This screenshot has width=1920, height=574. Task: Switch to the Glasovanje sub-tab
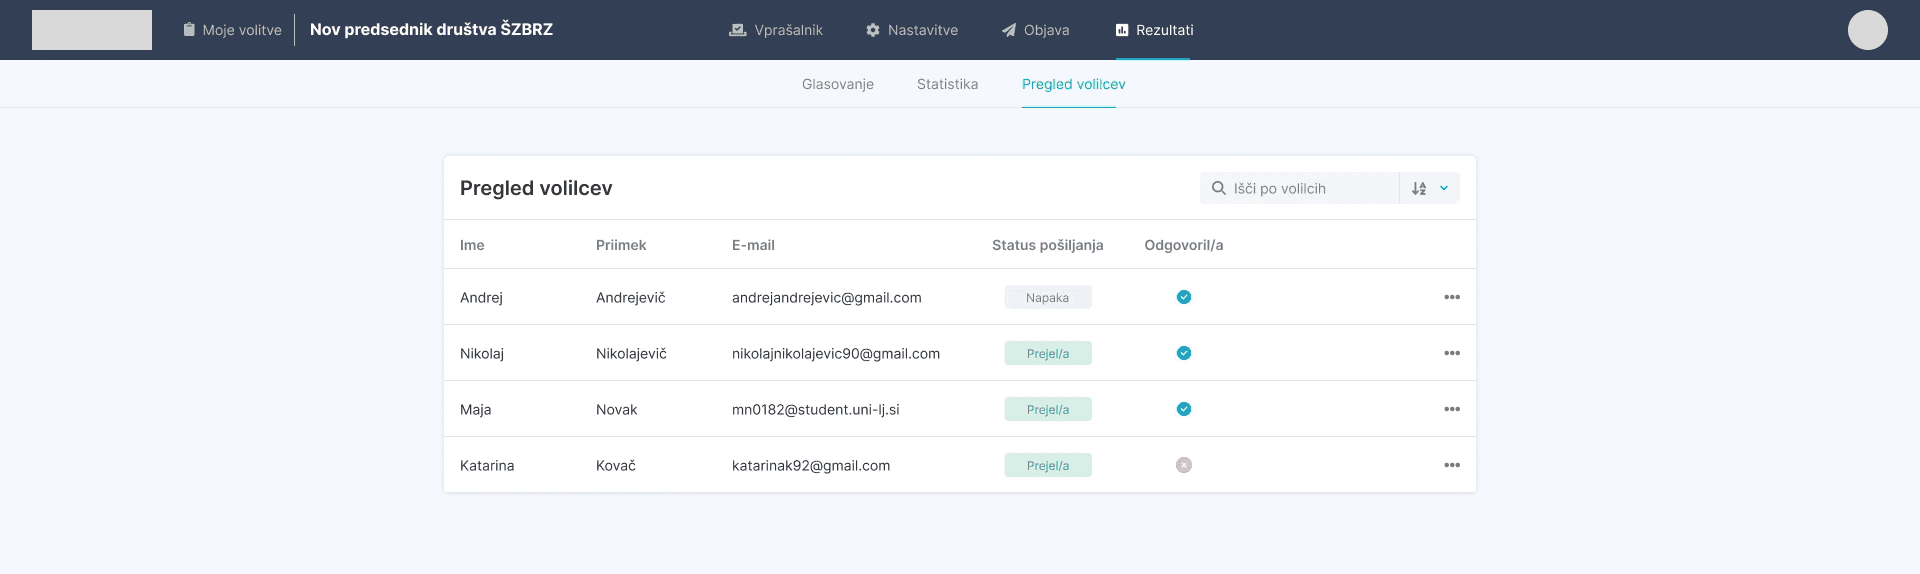(838, 84)
